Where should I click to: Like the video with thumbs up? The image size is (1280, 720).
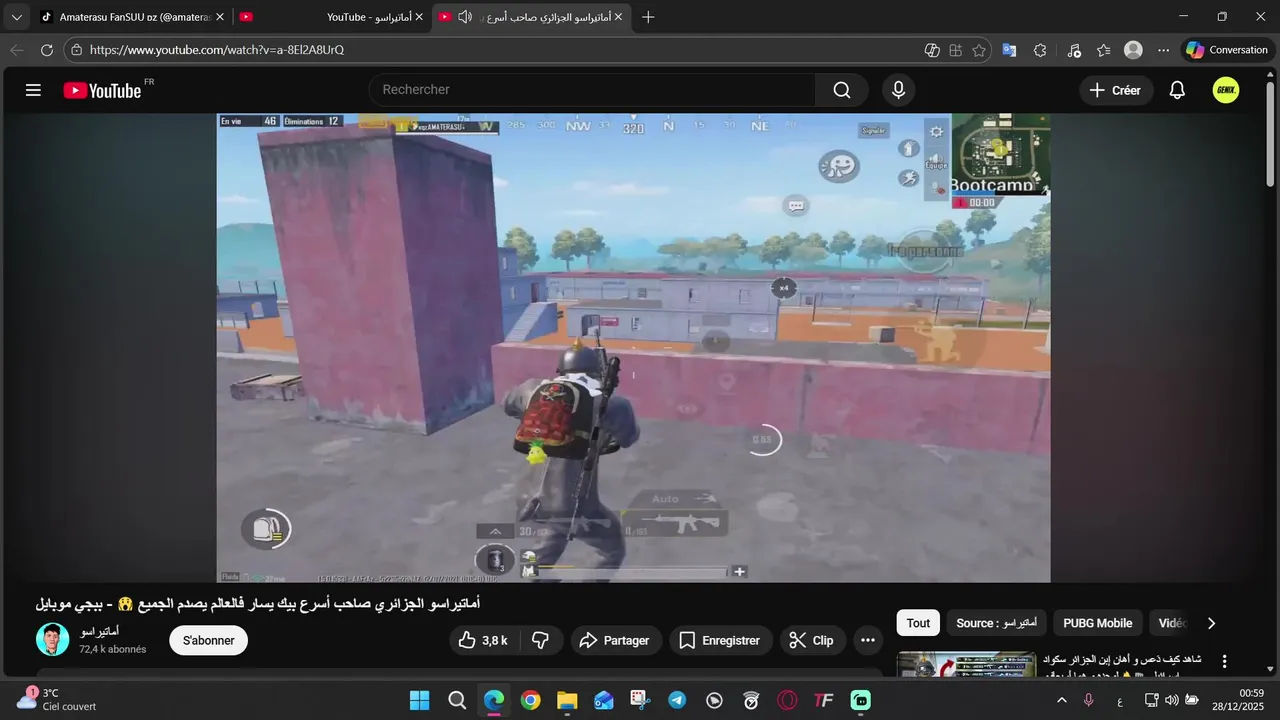[483, 640]
